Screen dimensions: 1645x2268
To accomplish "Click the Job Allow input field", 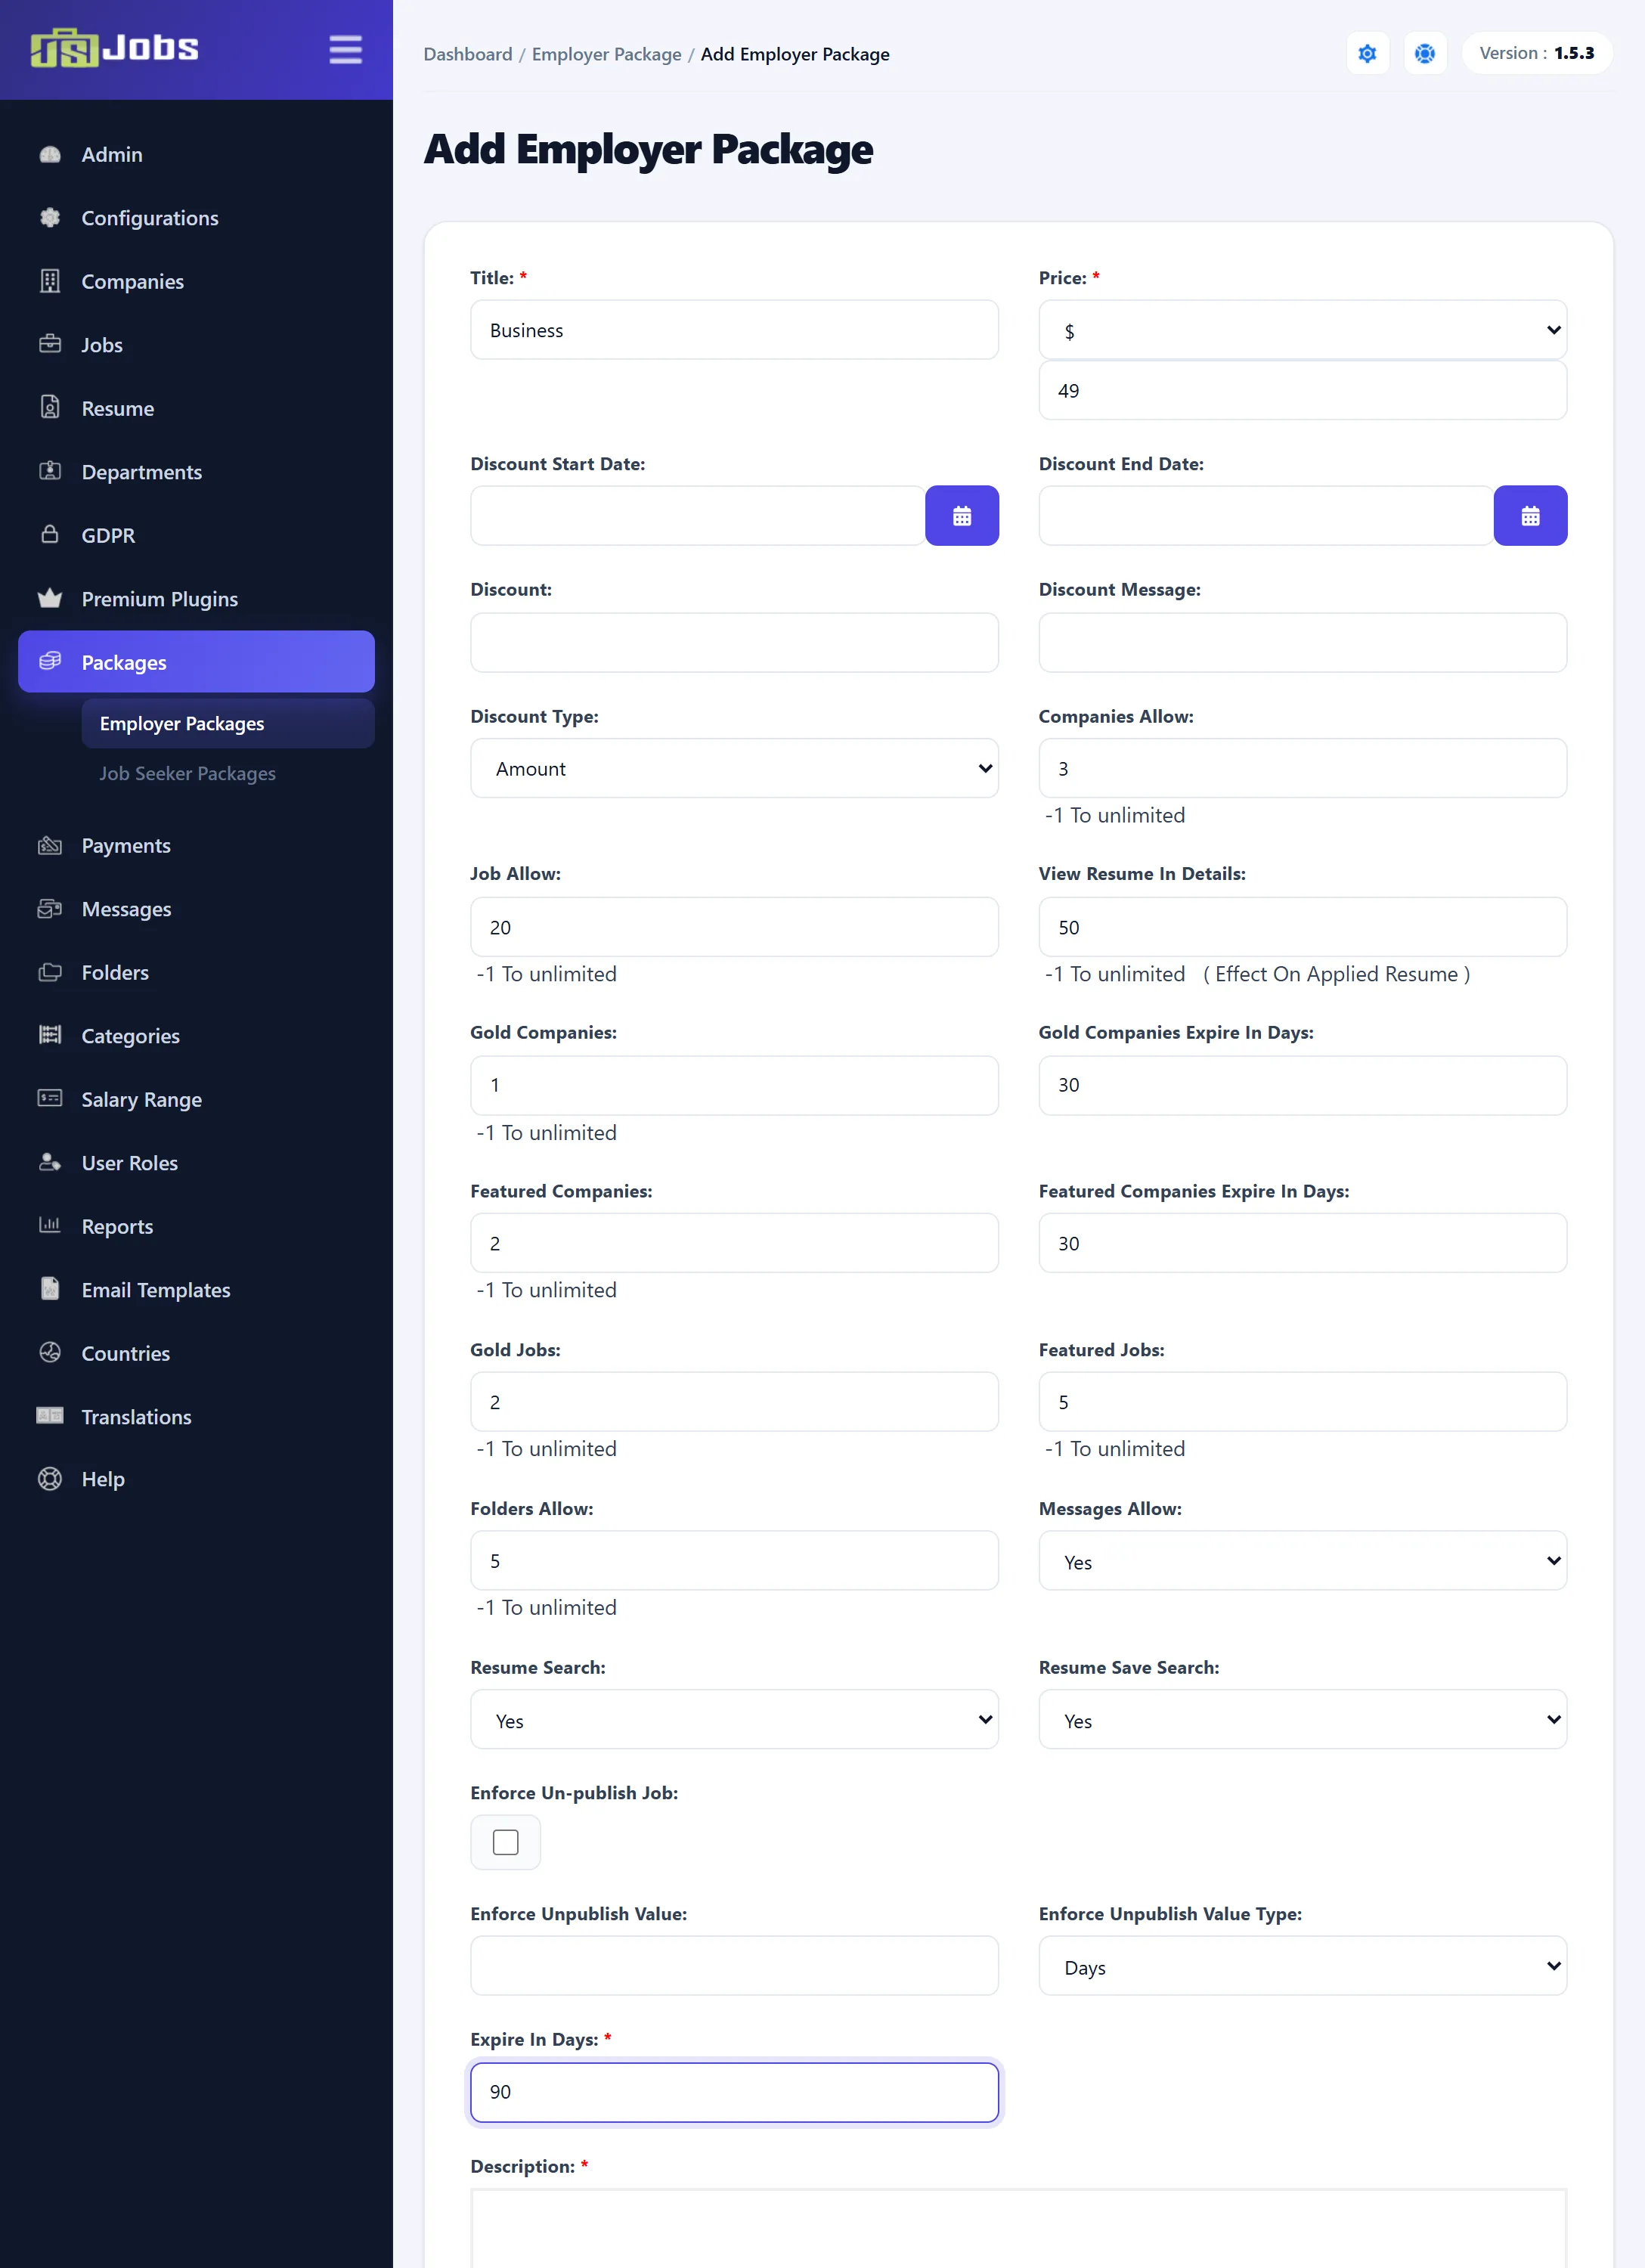I will click(x=734, y=927).
